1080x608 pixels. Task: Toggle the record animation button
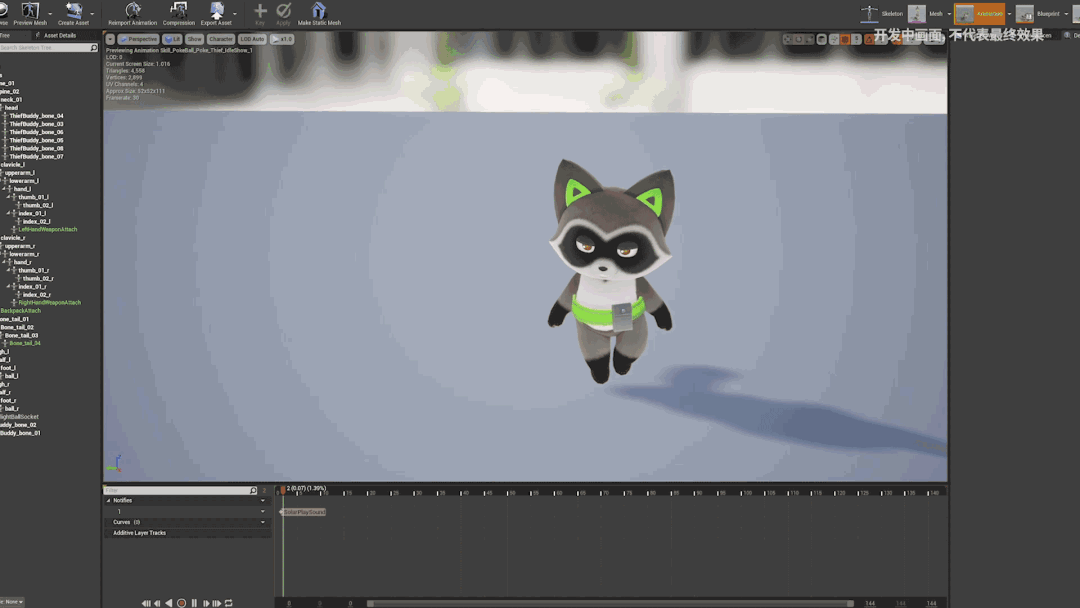click(181, 603)
